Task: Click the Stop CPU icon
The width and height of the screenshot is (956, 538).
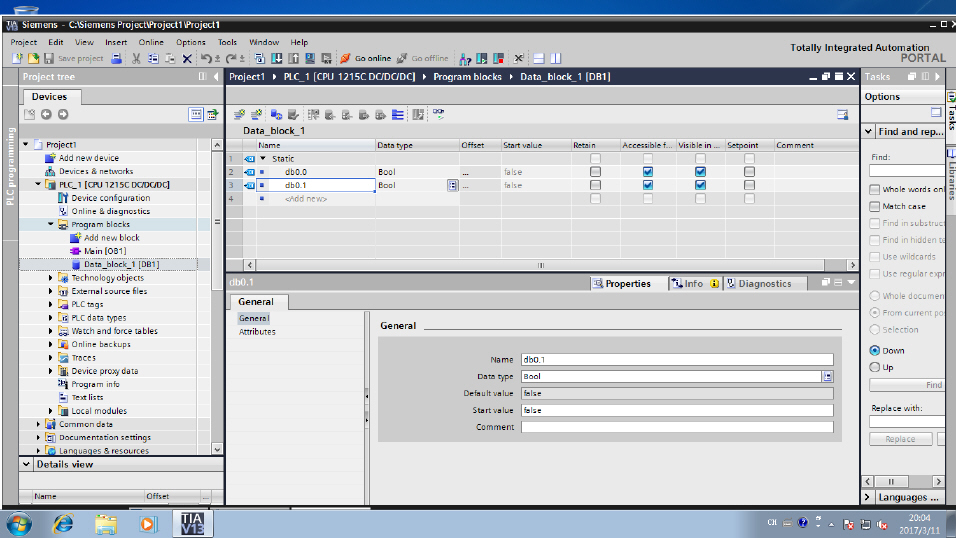Action: [x=498, y=59]
